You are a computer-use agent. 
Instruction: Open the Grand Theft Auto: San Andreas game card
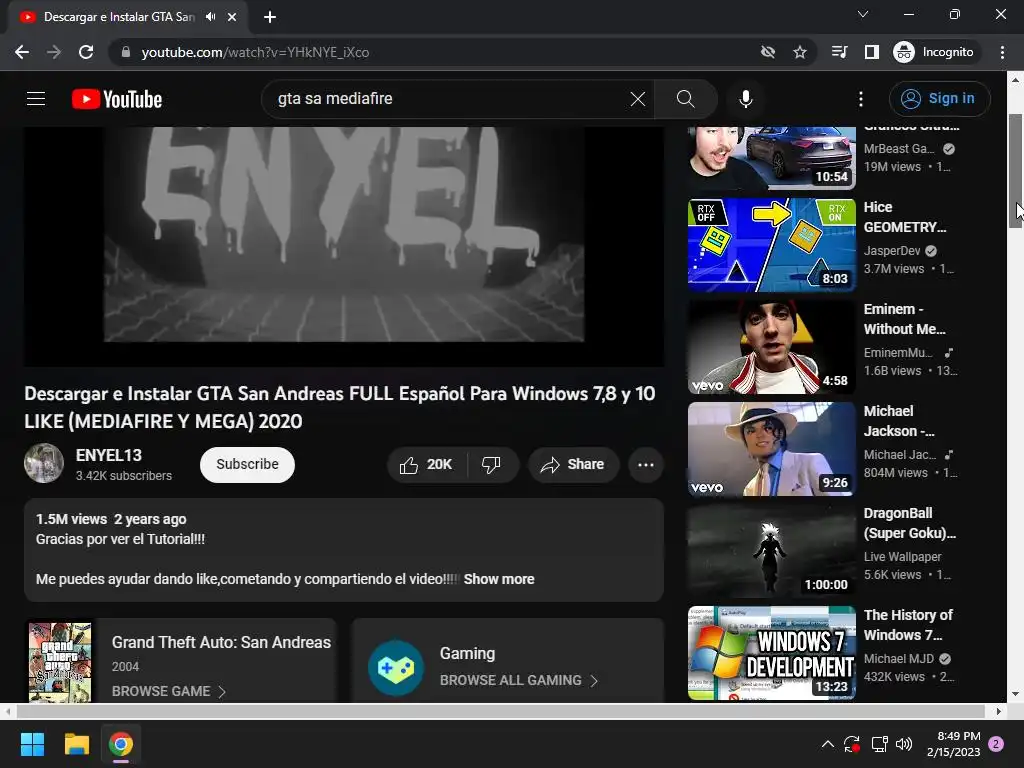pyautogui.click(x=180, y=660)
